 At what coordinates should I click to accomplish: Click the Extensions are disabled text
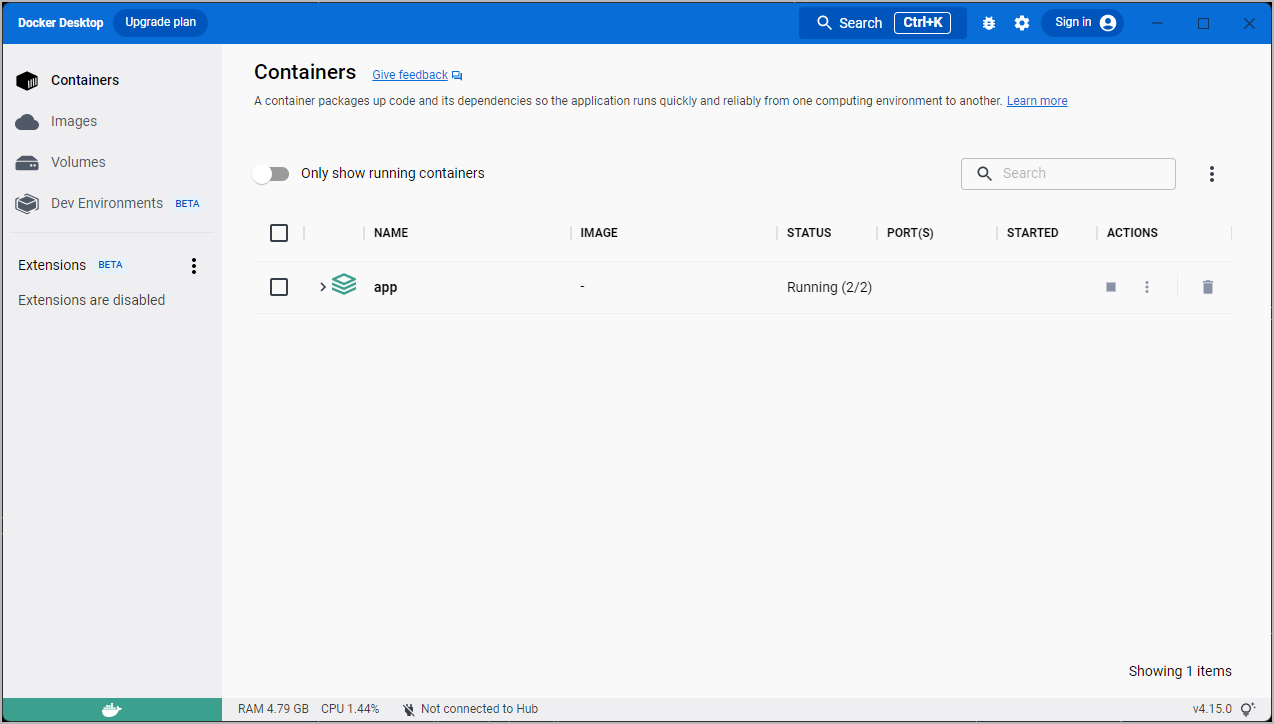pyautogui.click(x=92, y=300)
